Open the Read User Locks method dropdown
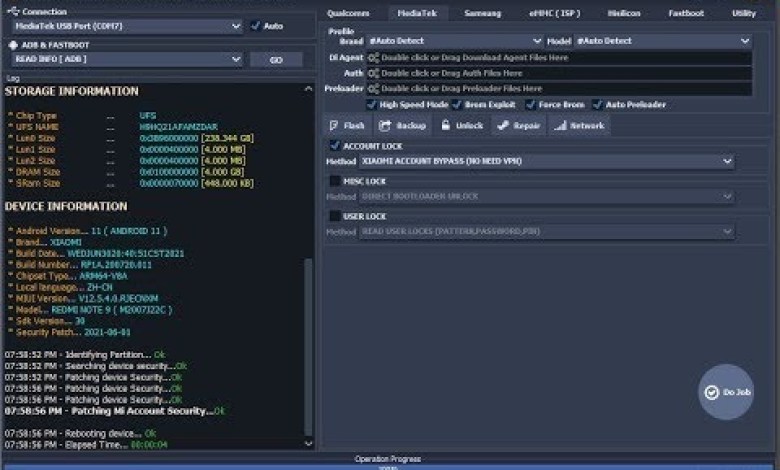 546,231
